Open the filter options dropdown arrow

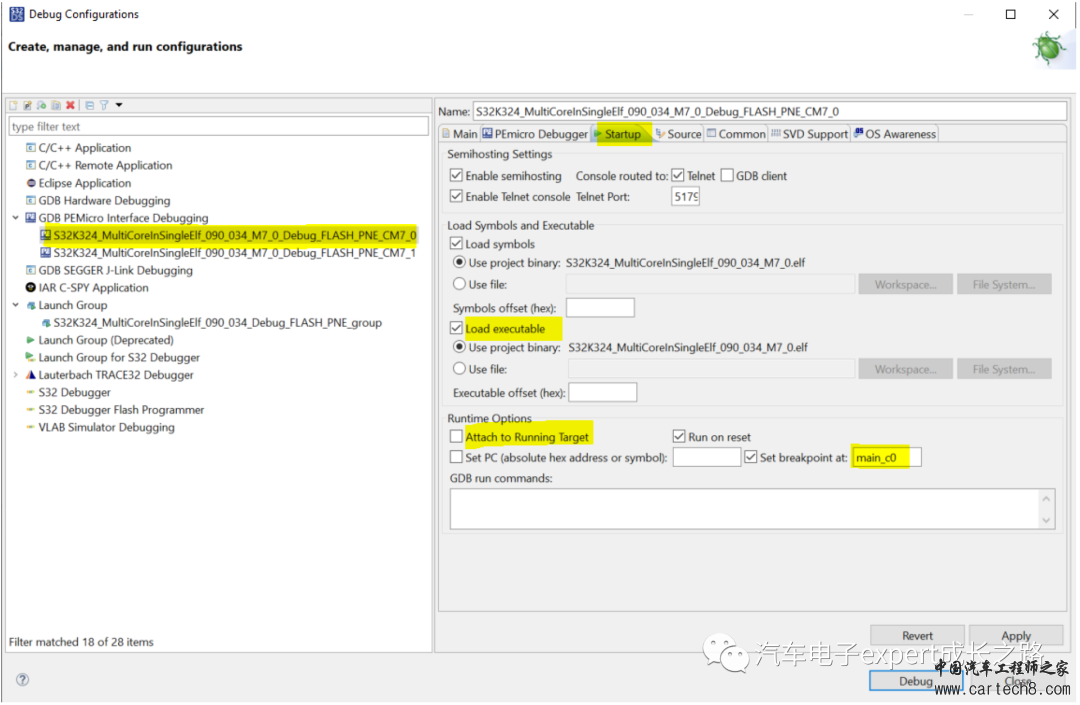coord(119,105)
